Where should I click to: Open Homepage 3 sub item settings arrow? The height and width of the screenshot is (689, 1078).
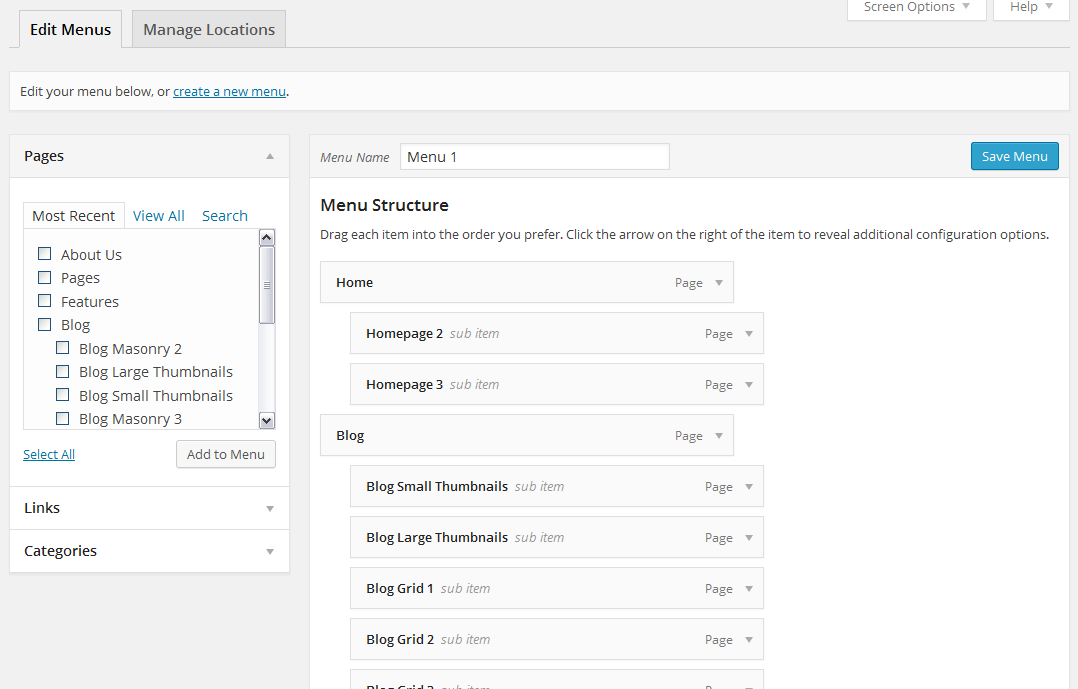point(748,385)
